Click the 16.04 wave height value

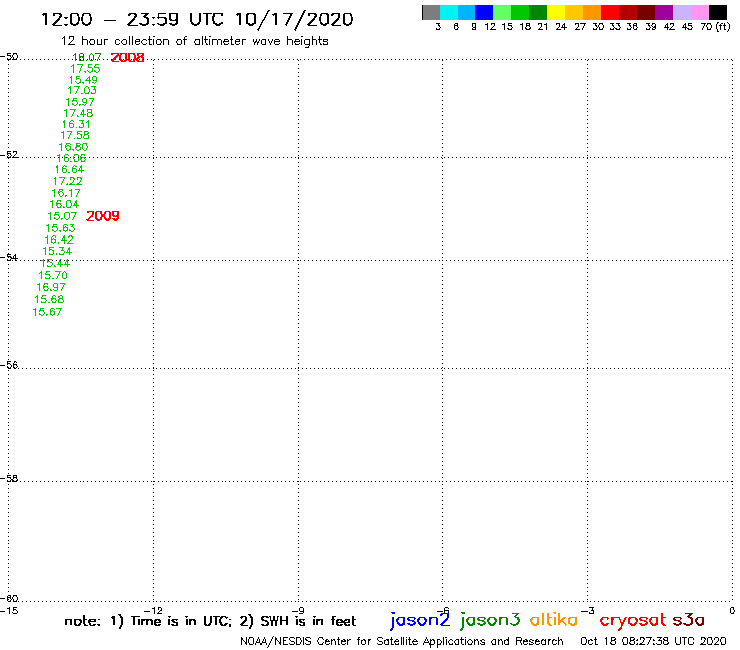pos(64,204)
